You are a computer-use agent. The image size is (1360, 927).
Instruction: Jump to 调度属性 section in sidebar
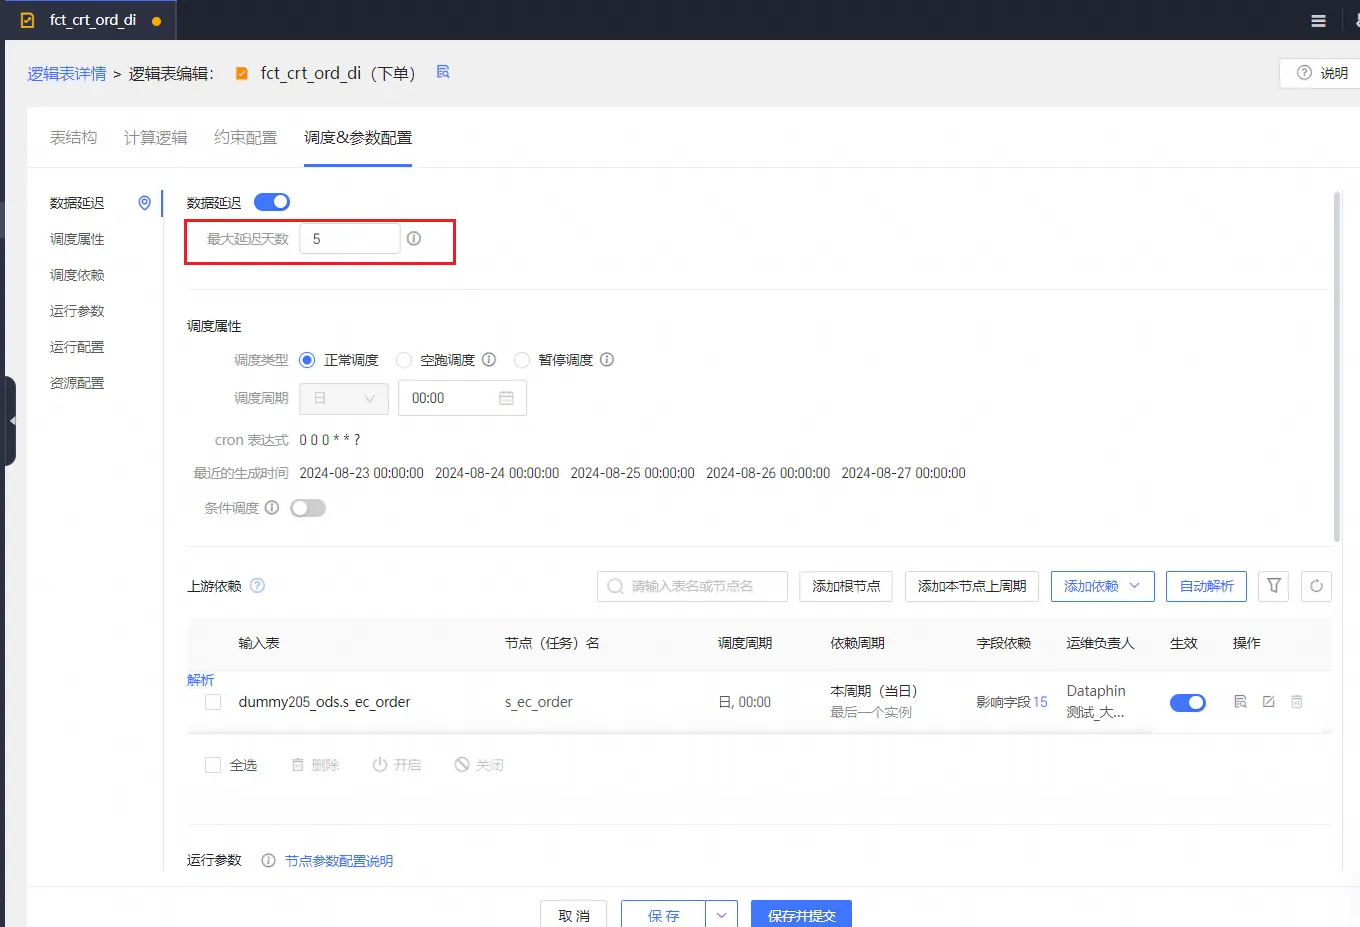77,239
